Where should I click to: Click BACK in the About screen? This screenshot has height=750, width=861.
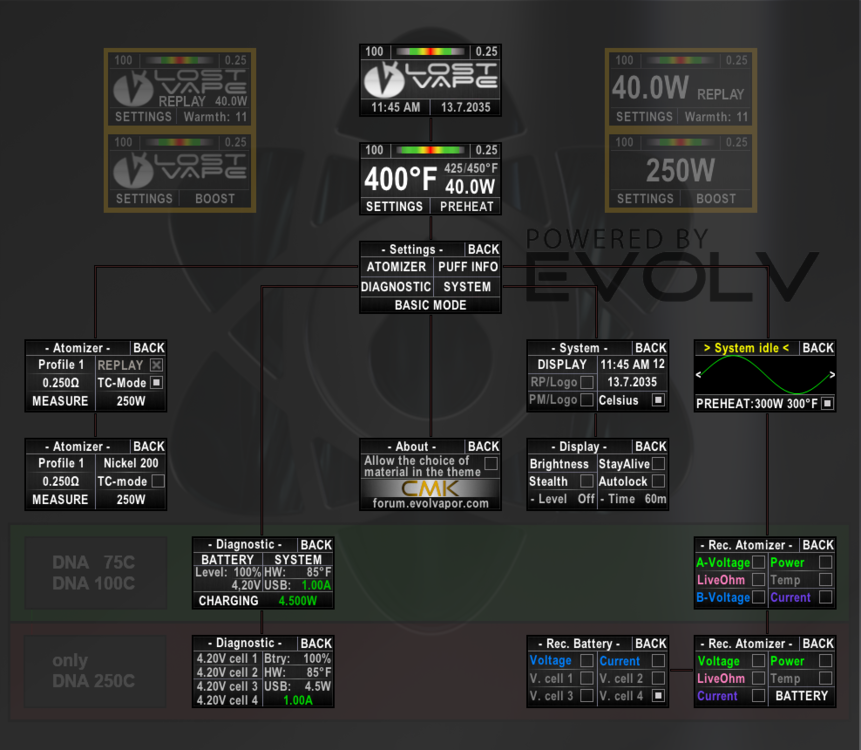point(483,446)
